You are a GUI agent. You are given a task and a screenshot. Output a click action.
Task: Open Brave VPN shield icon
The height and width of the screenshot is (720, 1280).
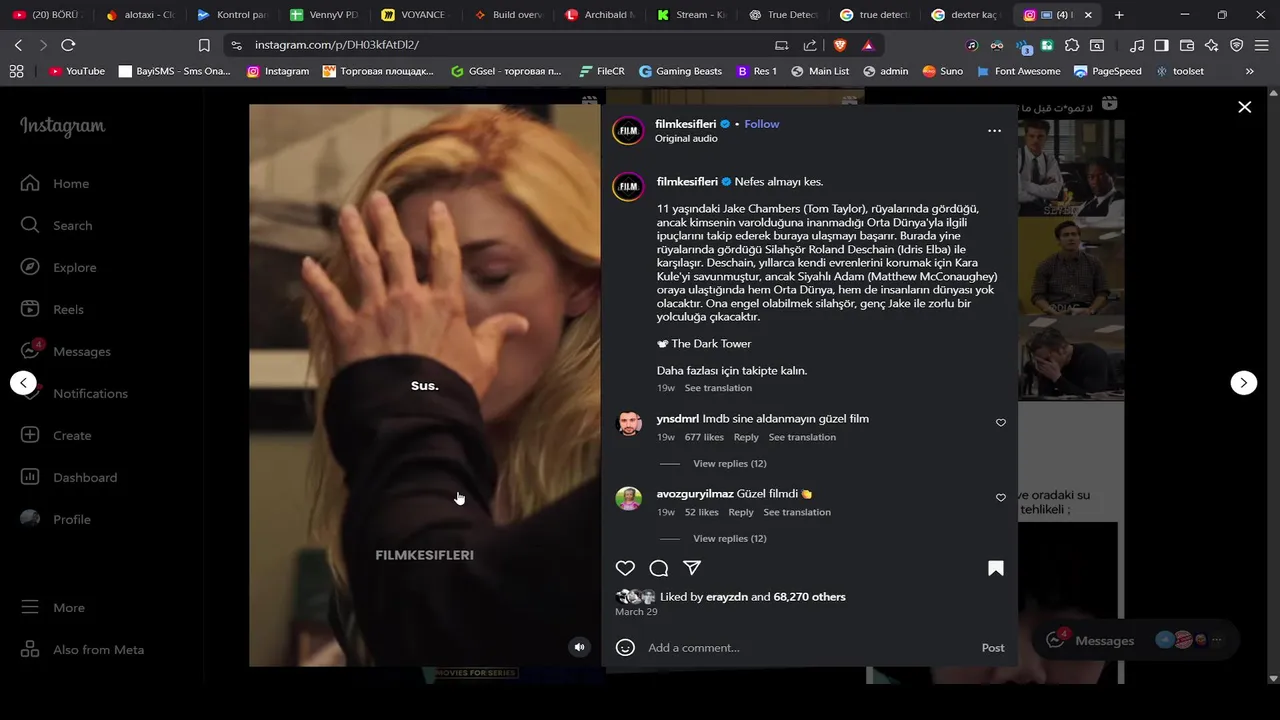point(1237,45)
